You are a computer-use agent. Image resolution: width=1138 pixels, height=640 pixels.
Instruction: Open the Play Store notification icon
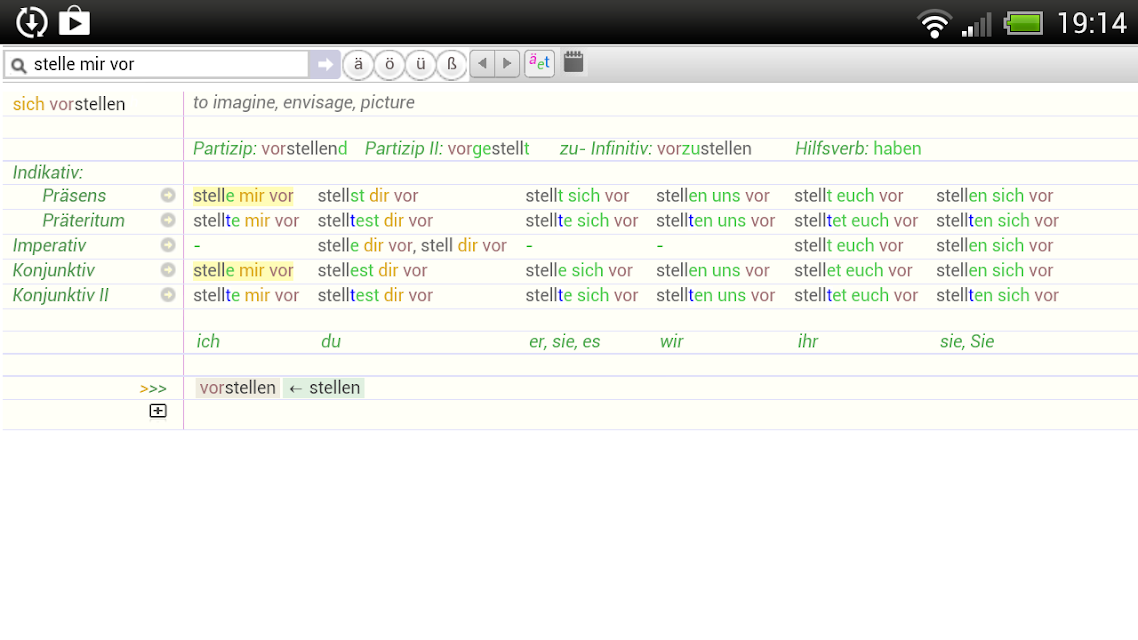74,22
